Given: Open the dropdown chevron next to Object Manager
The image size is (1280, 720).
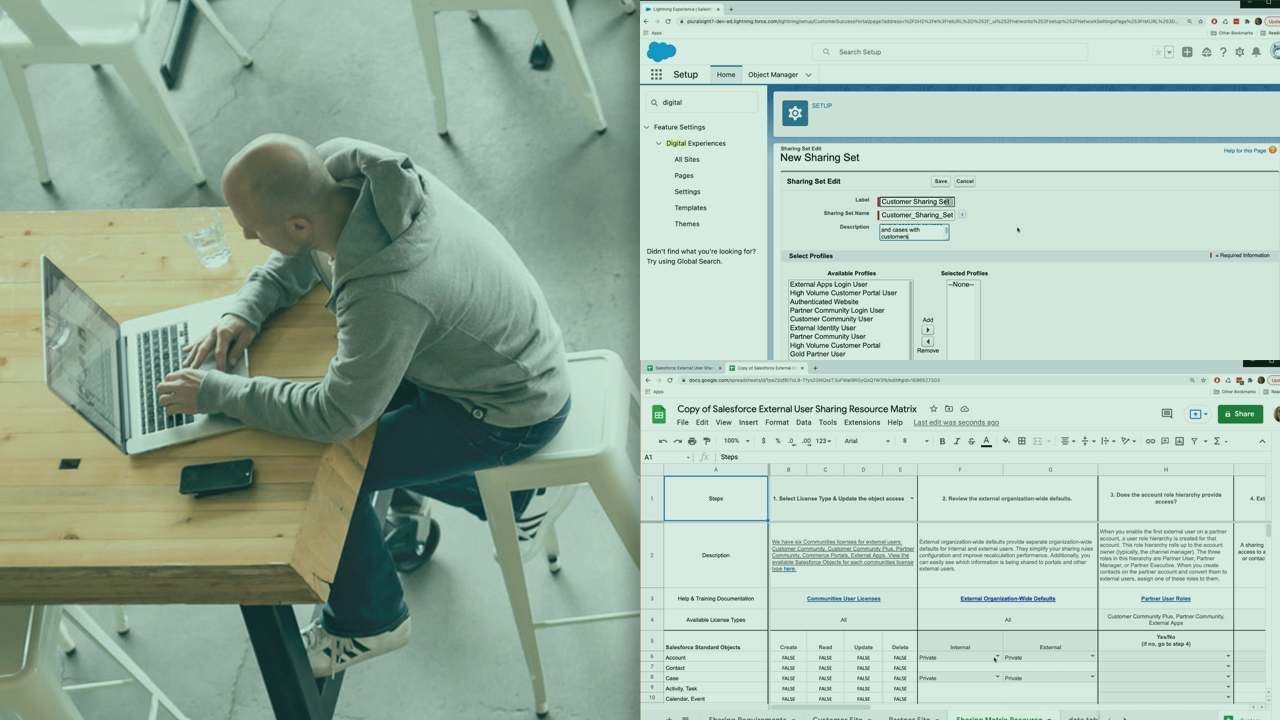Looking at the screenshot, I should pos(809,74).
